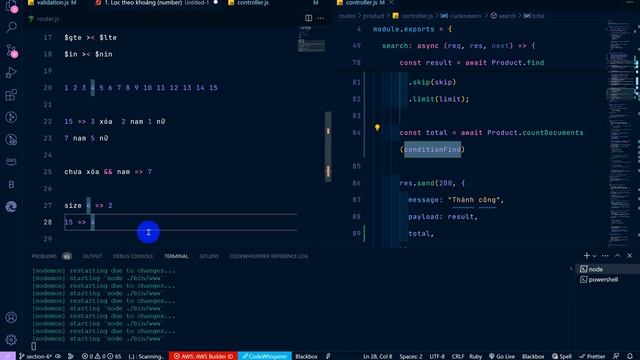Screen dimensions: 640x360
Task: Click 'conditionFind' highlighted text
Action: coord(433,149)
